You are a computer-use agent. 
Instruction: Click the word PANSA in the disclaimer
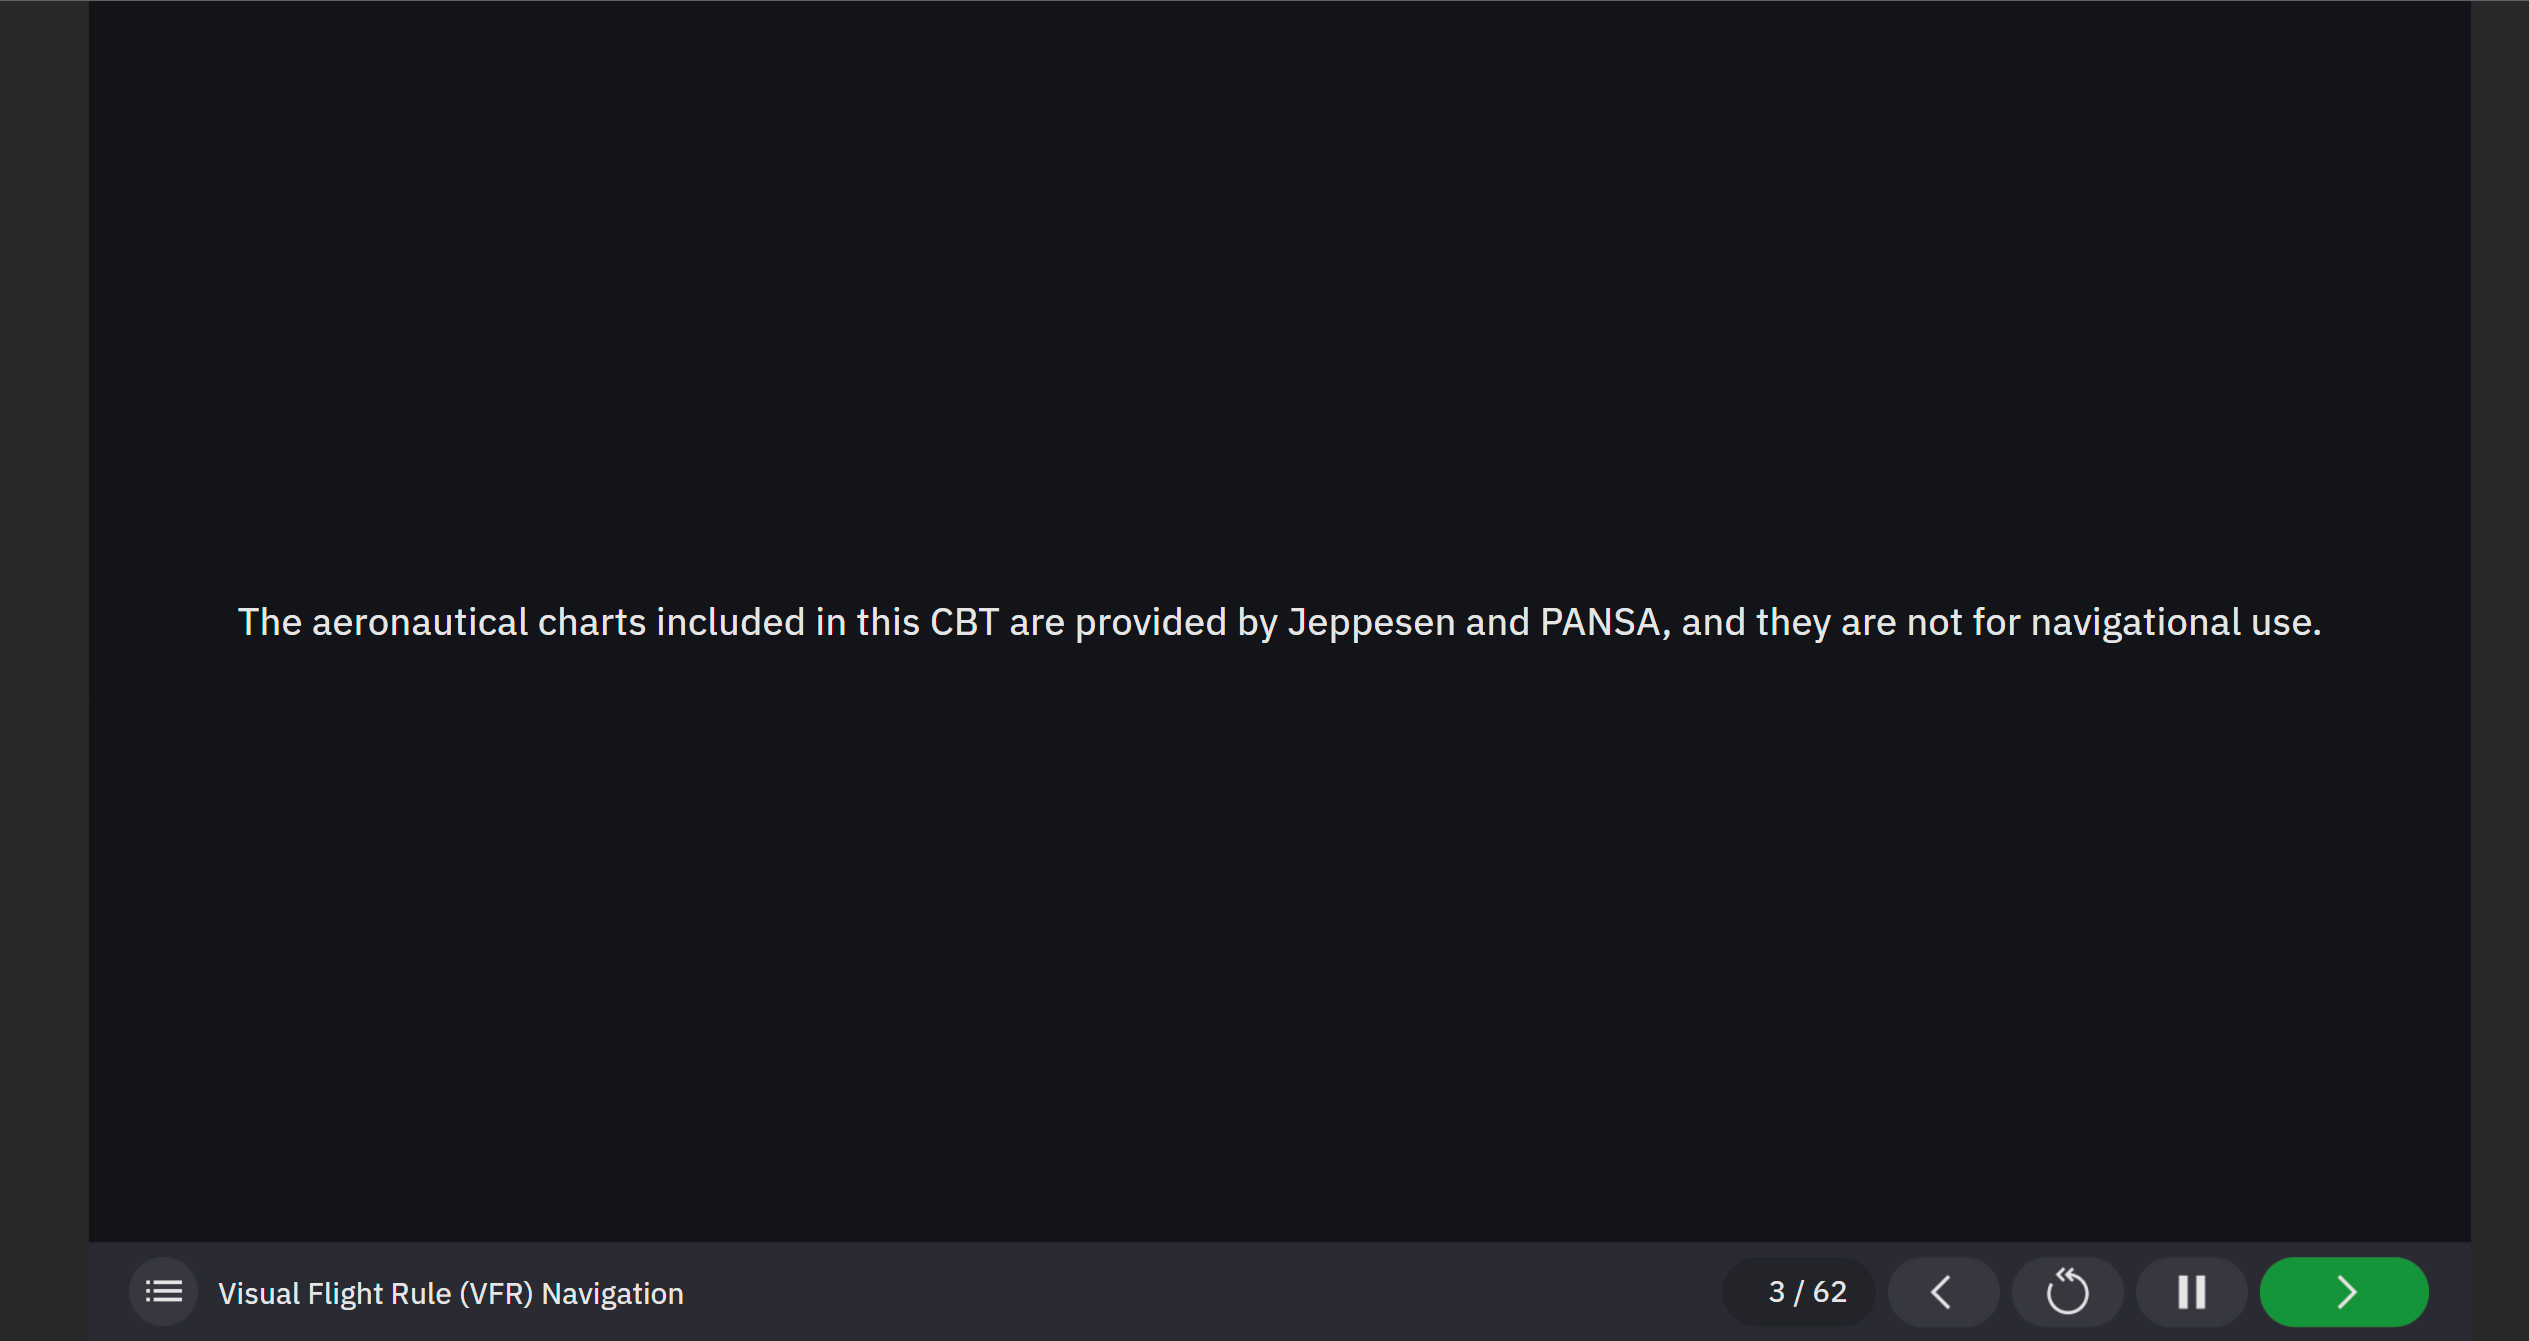(x=1600, y=622)
